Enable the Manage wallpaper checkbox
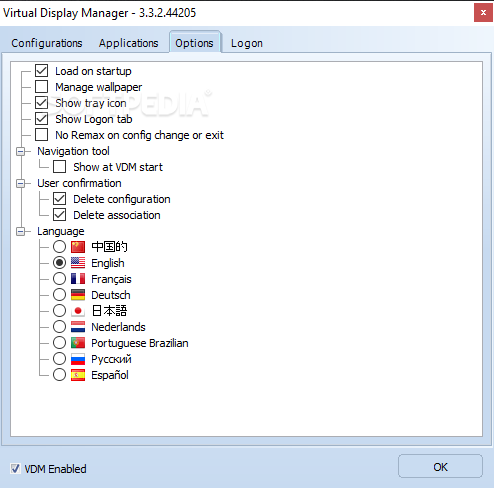 [x=42, y=87]
